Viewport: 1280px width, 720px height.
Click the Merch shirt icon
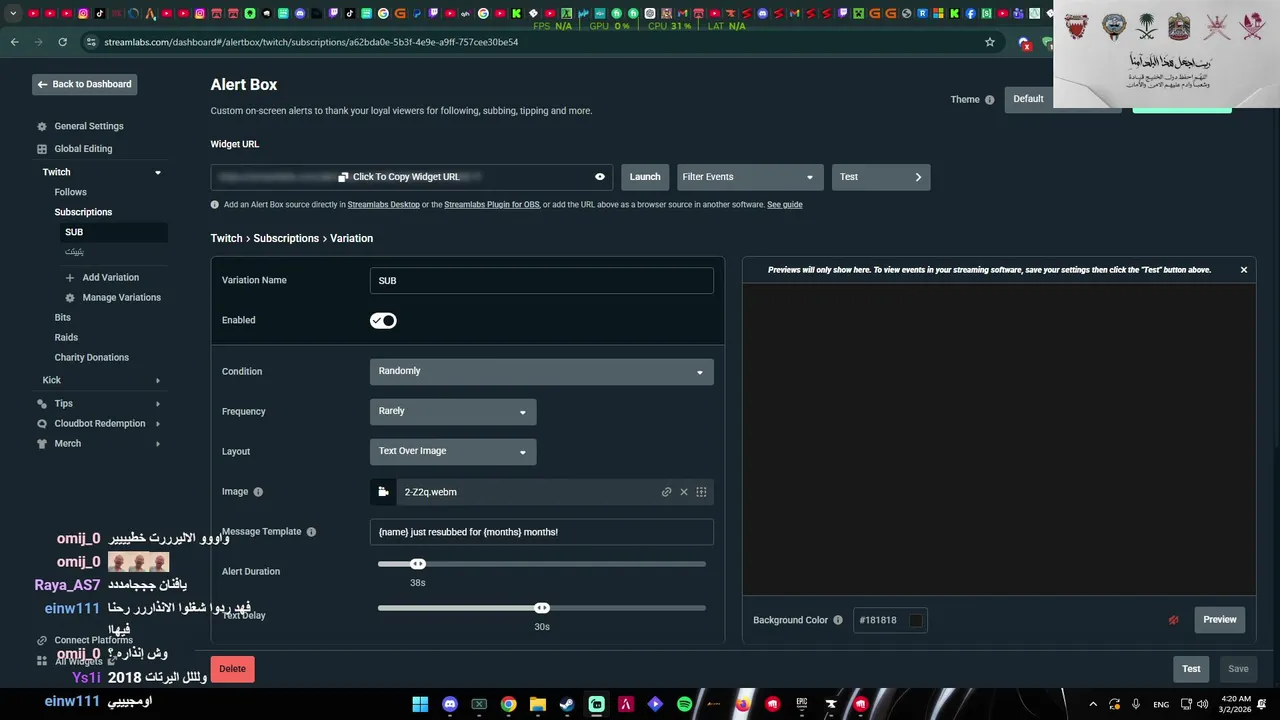click(x=42, y=444)
